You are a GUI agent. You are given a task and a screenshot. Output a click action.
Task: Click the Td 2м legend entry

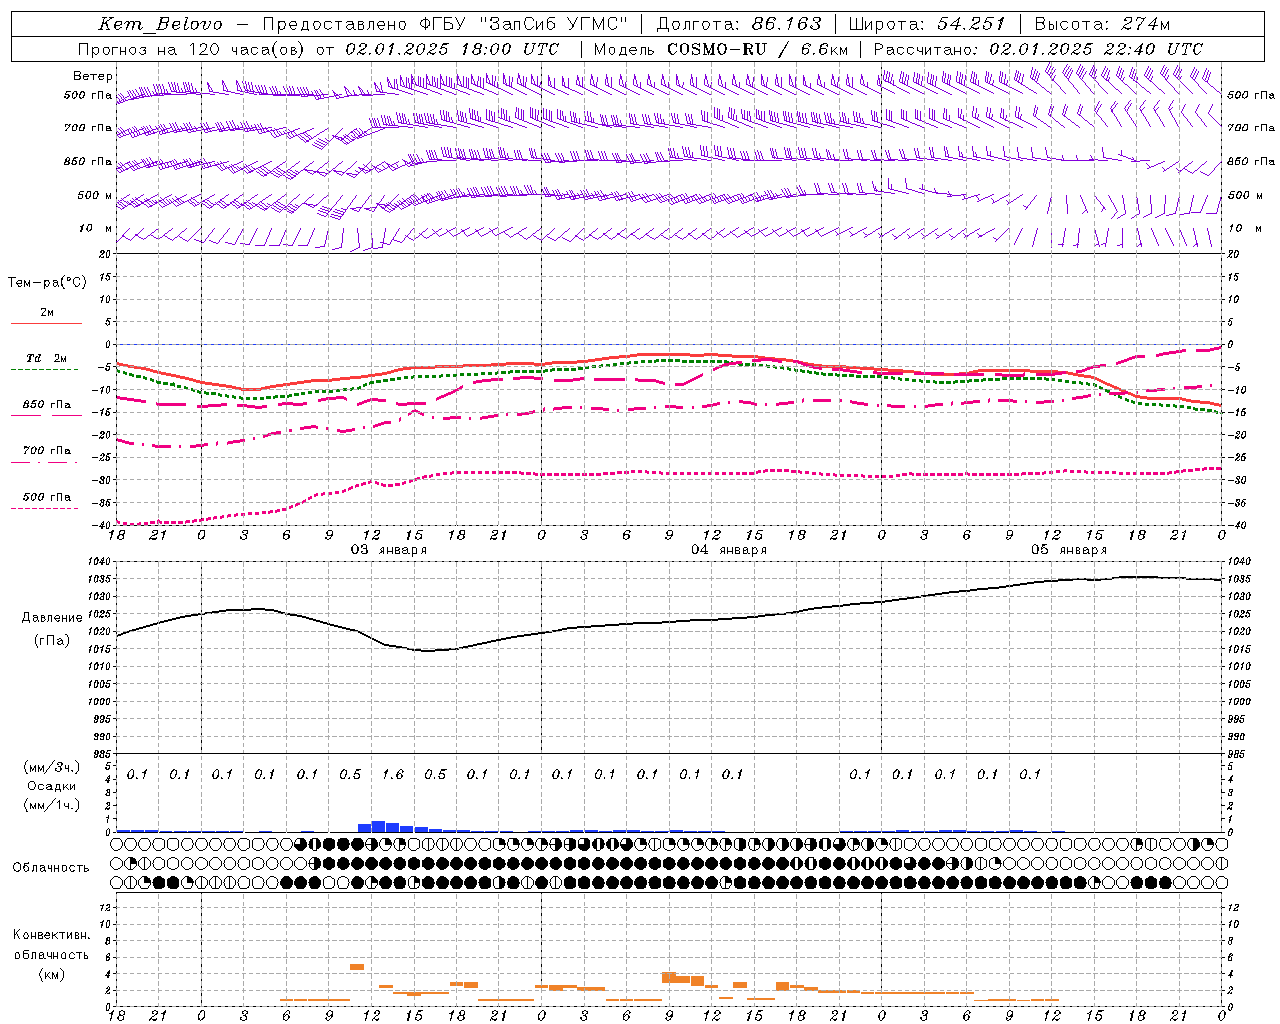click(47, 358)
